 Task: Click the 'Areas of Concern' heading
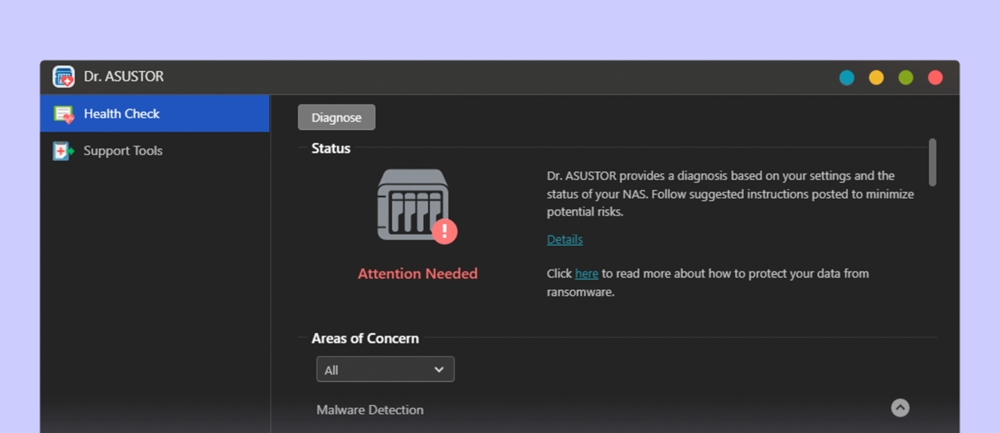[365, 339]
